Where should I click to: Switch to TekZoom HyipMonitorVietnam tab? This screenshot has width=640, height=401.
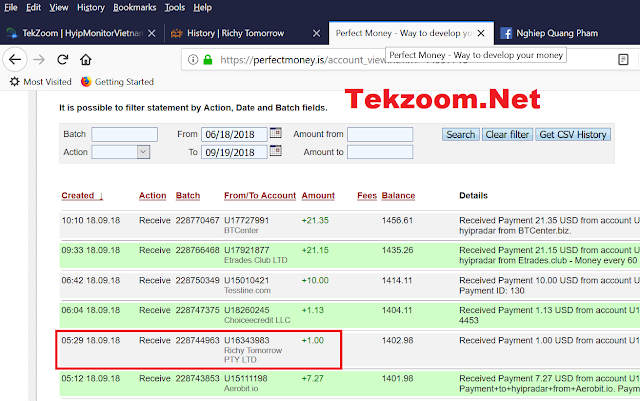pyautogui.click(x=82, y=33)
